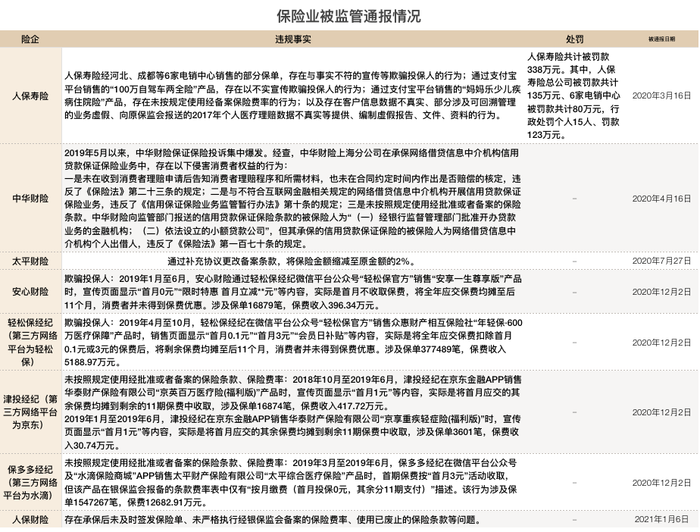The height and width of the screenshot is (532, 700).
Task: Click the 2021年1月6日 date cell
Action: click(662, 520)
